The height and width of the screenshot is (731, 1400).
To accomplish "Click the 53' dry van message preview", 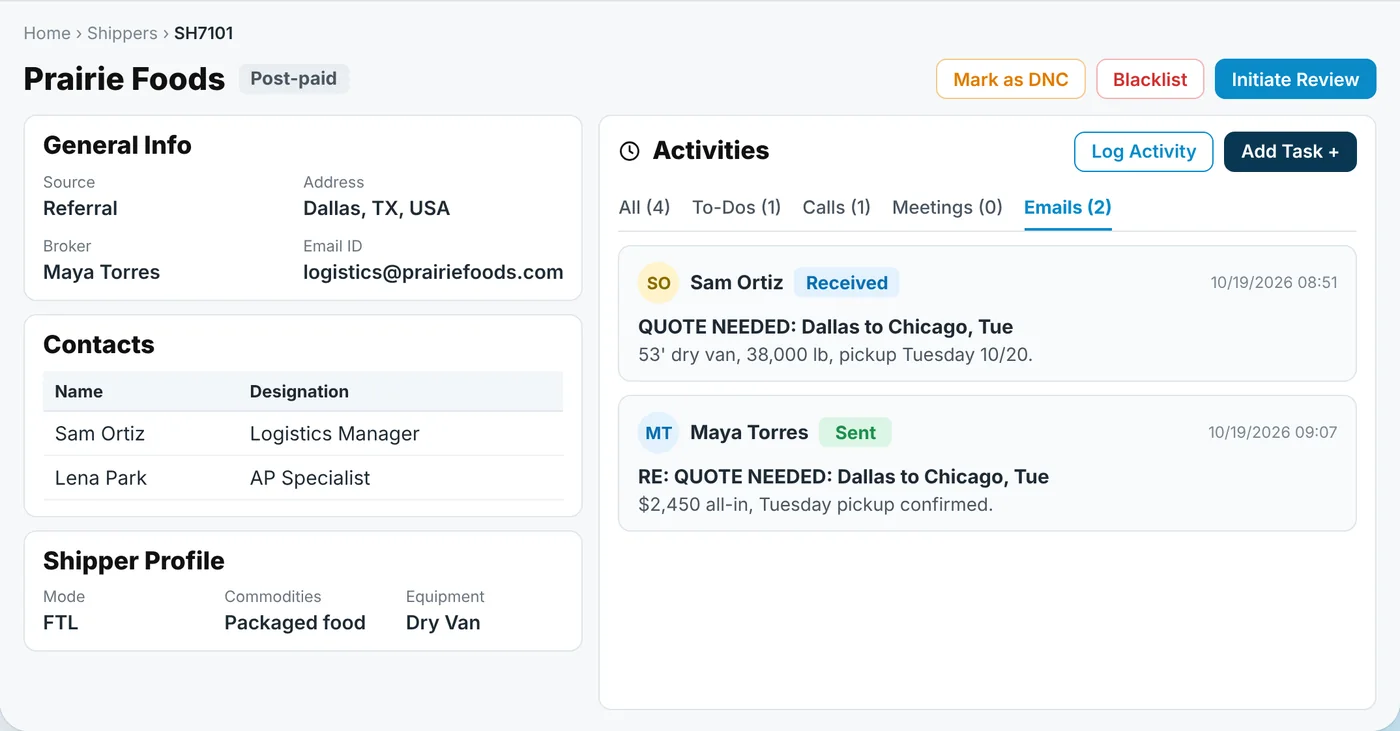I will 835,354.
